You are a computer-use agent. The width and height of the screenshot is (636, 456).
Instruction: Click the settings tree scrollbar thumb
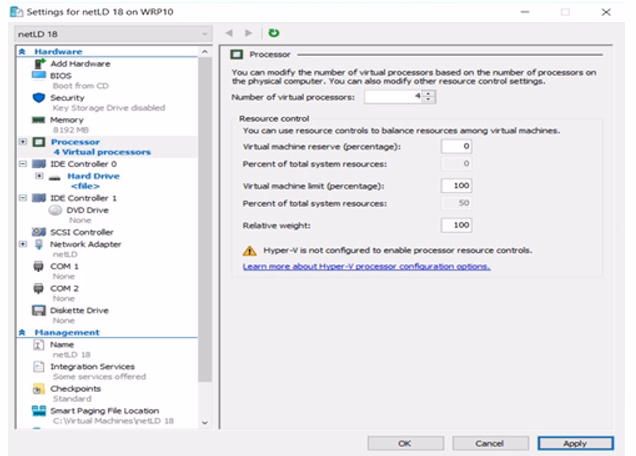coord(205,219)
